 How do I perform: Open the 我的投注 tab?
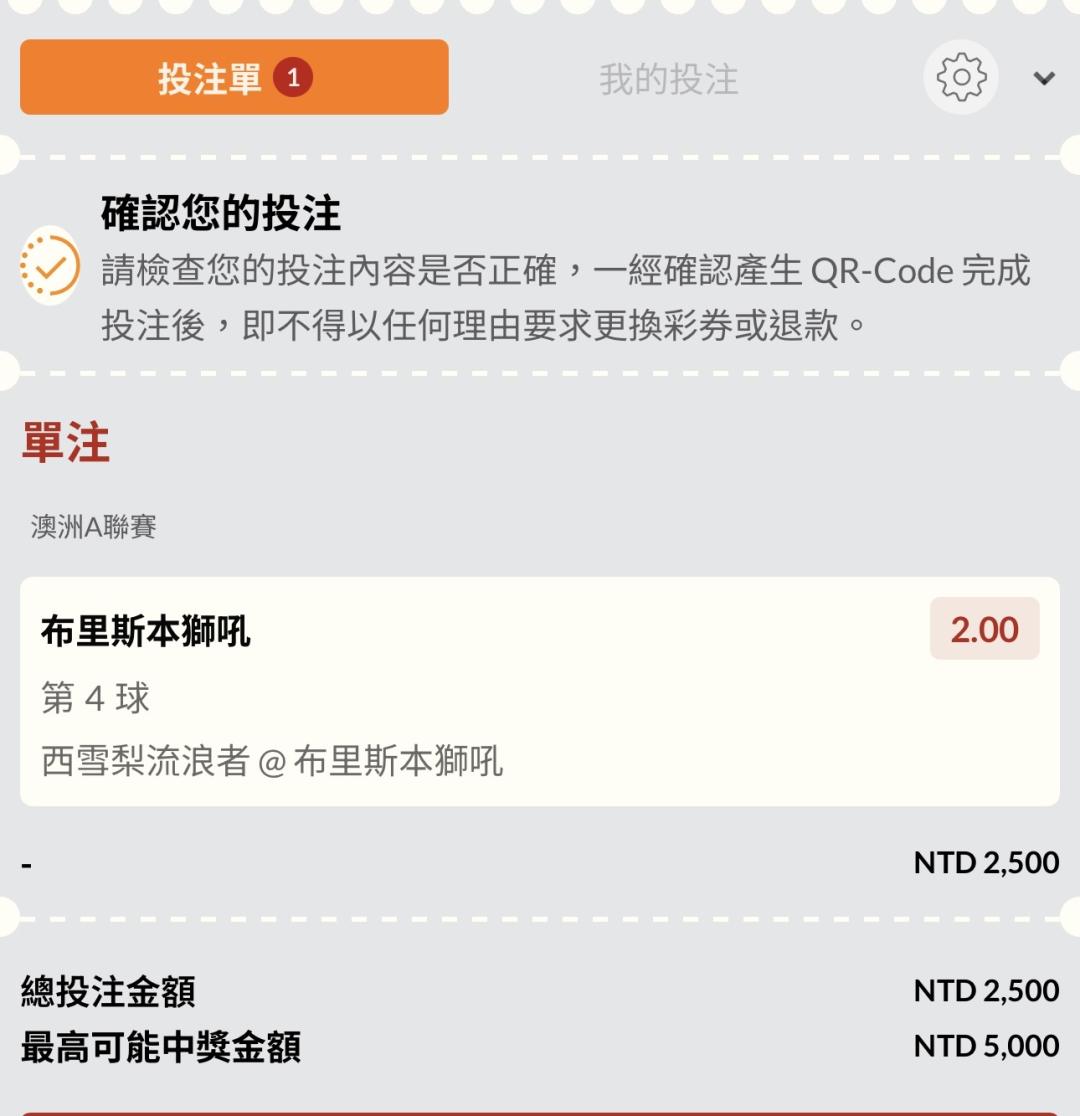click(668, 79)
